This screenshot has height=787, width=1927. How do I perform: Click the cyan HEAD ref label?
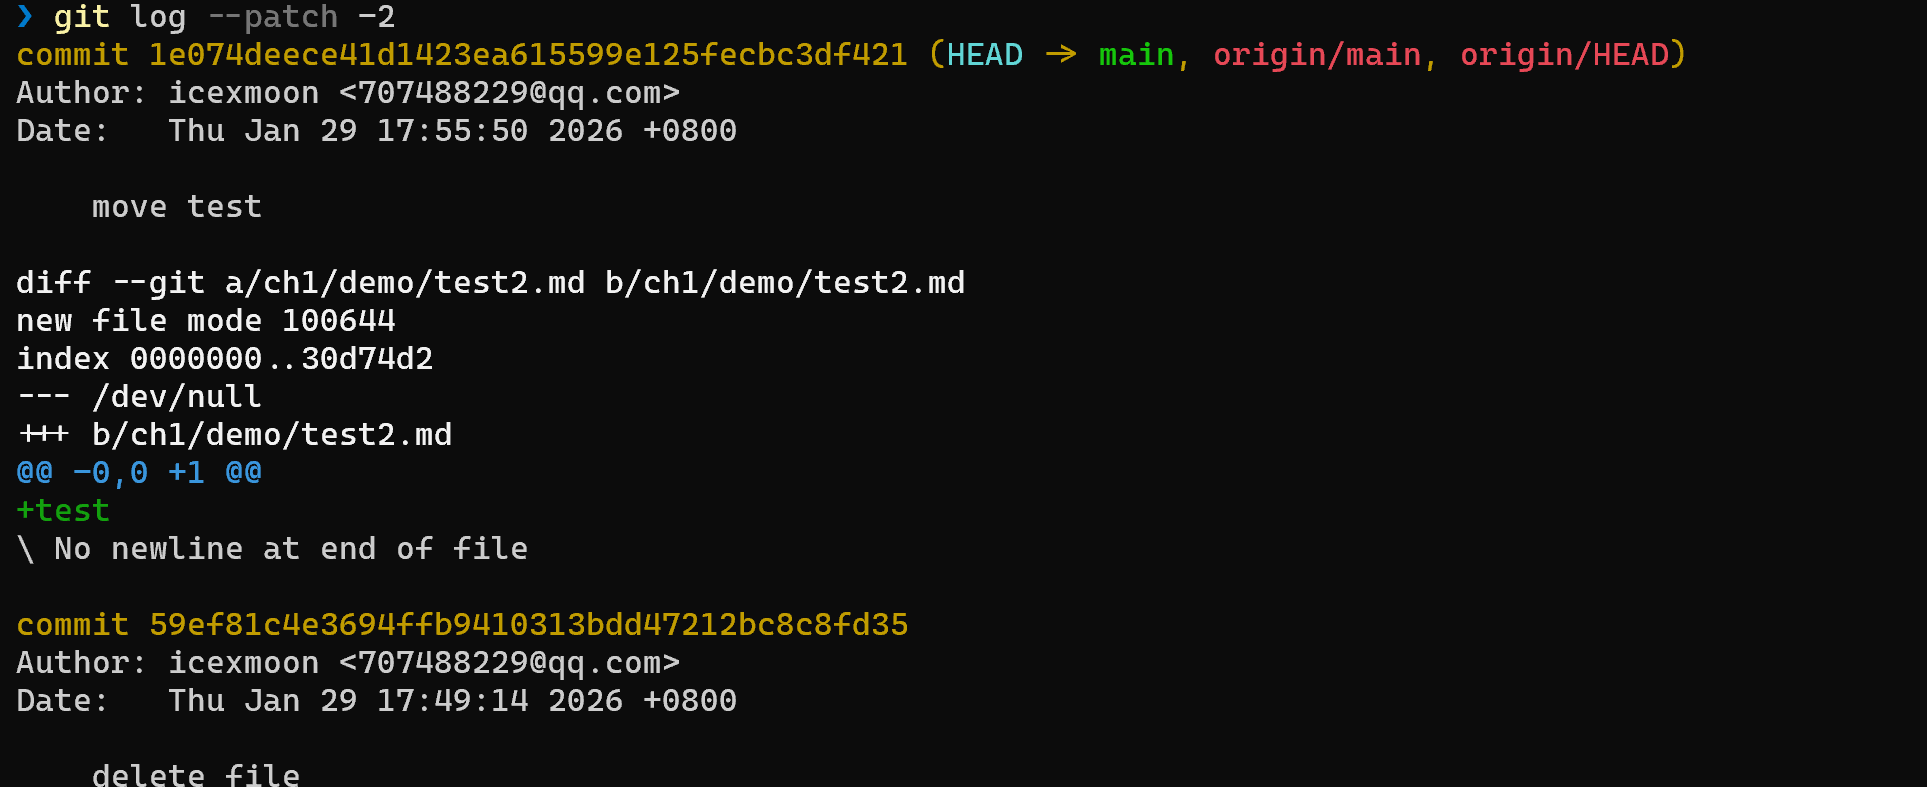pos(984,55)
